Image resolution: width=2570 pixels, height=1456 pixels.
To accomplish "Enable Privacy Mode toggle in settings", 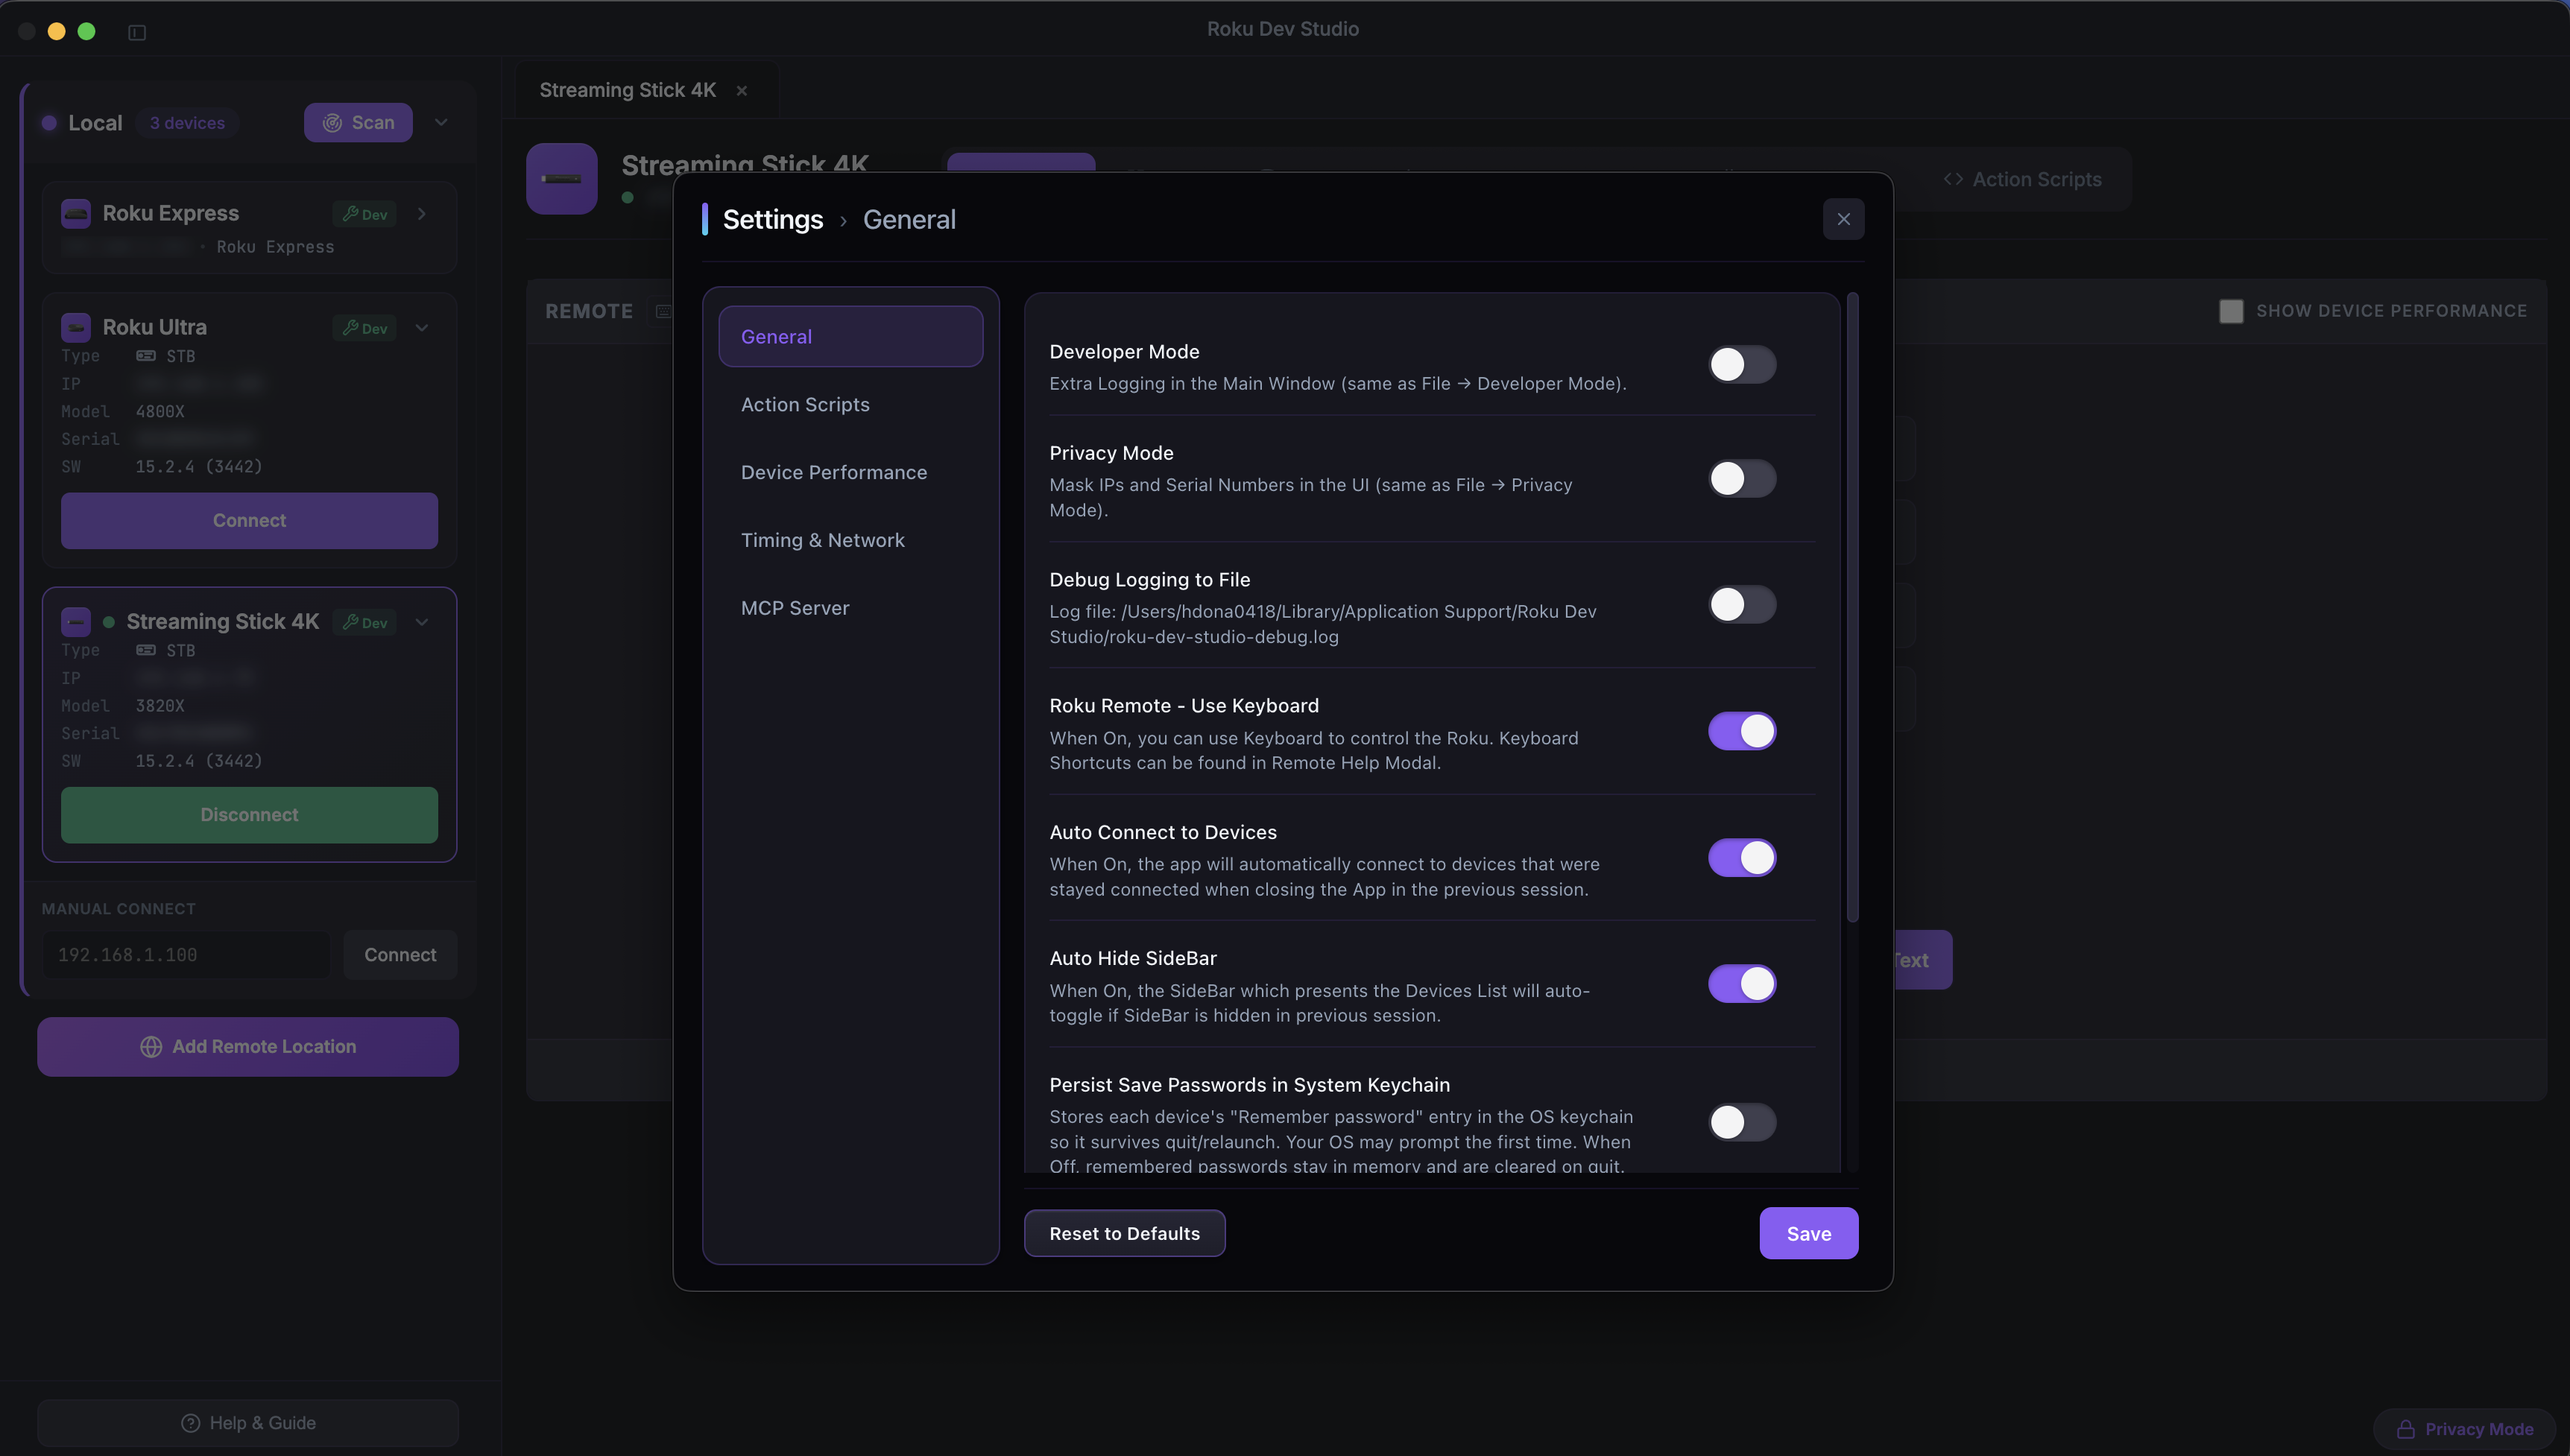I will [1742, 479].
